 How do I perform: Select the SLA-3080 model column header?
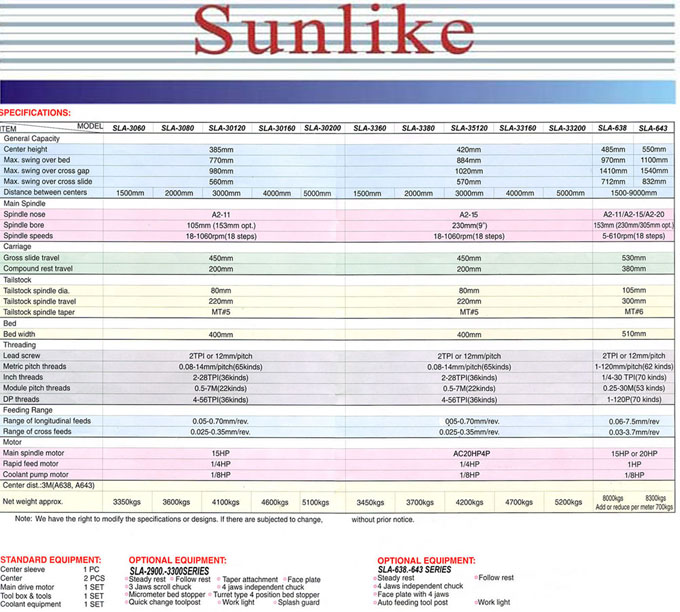(x=178, y=128)
